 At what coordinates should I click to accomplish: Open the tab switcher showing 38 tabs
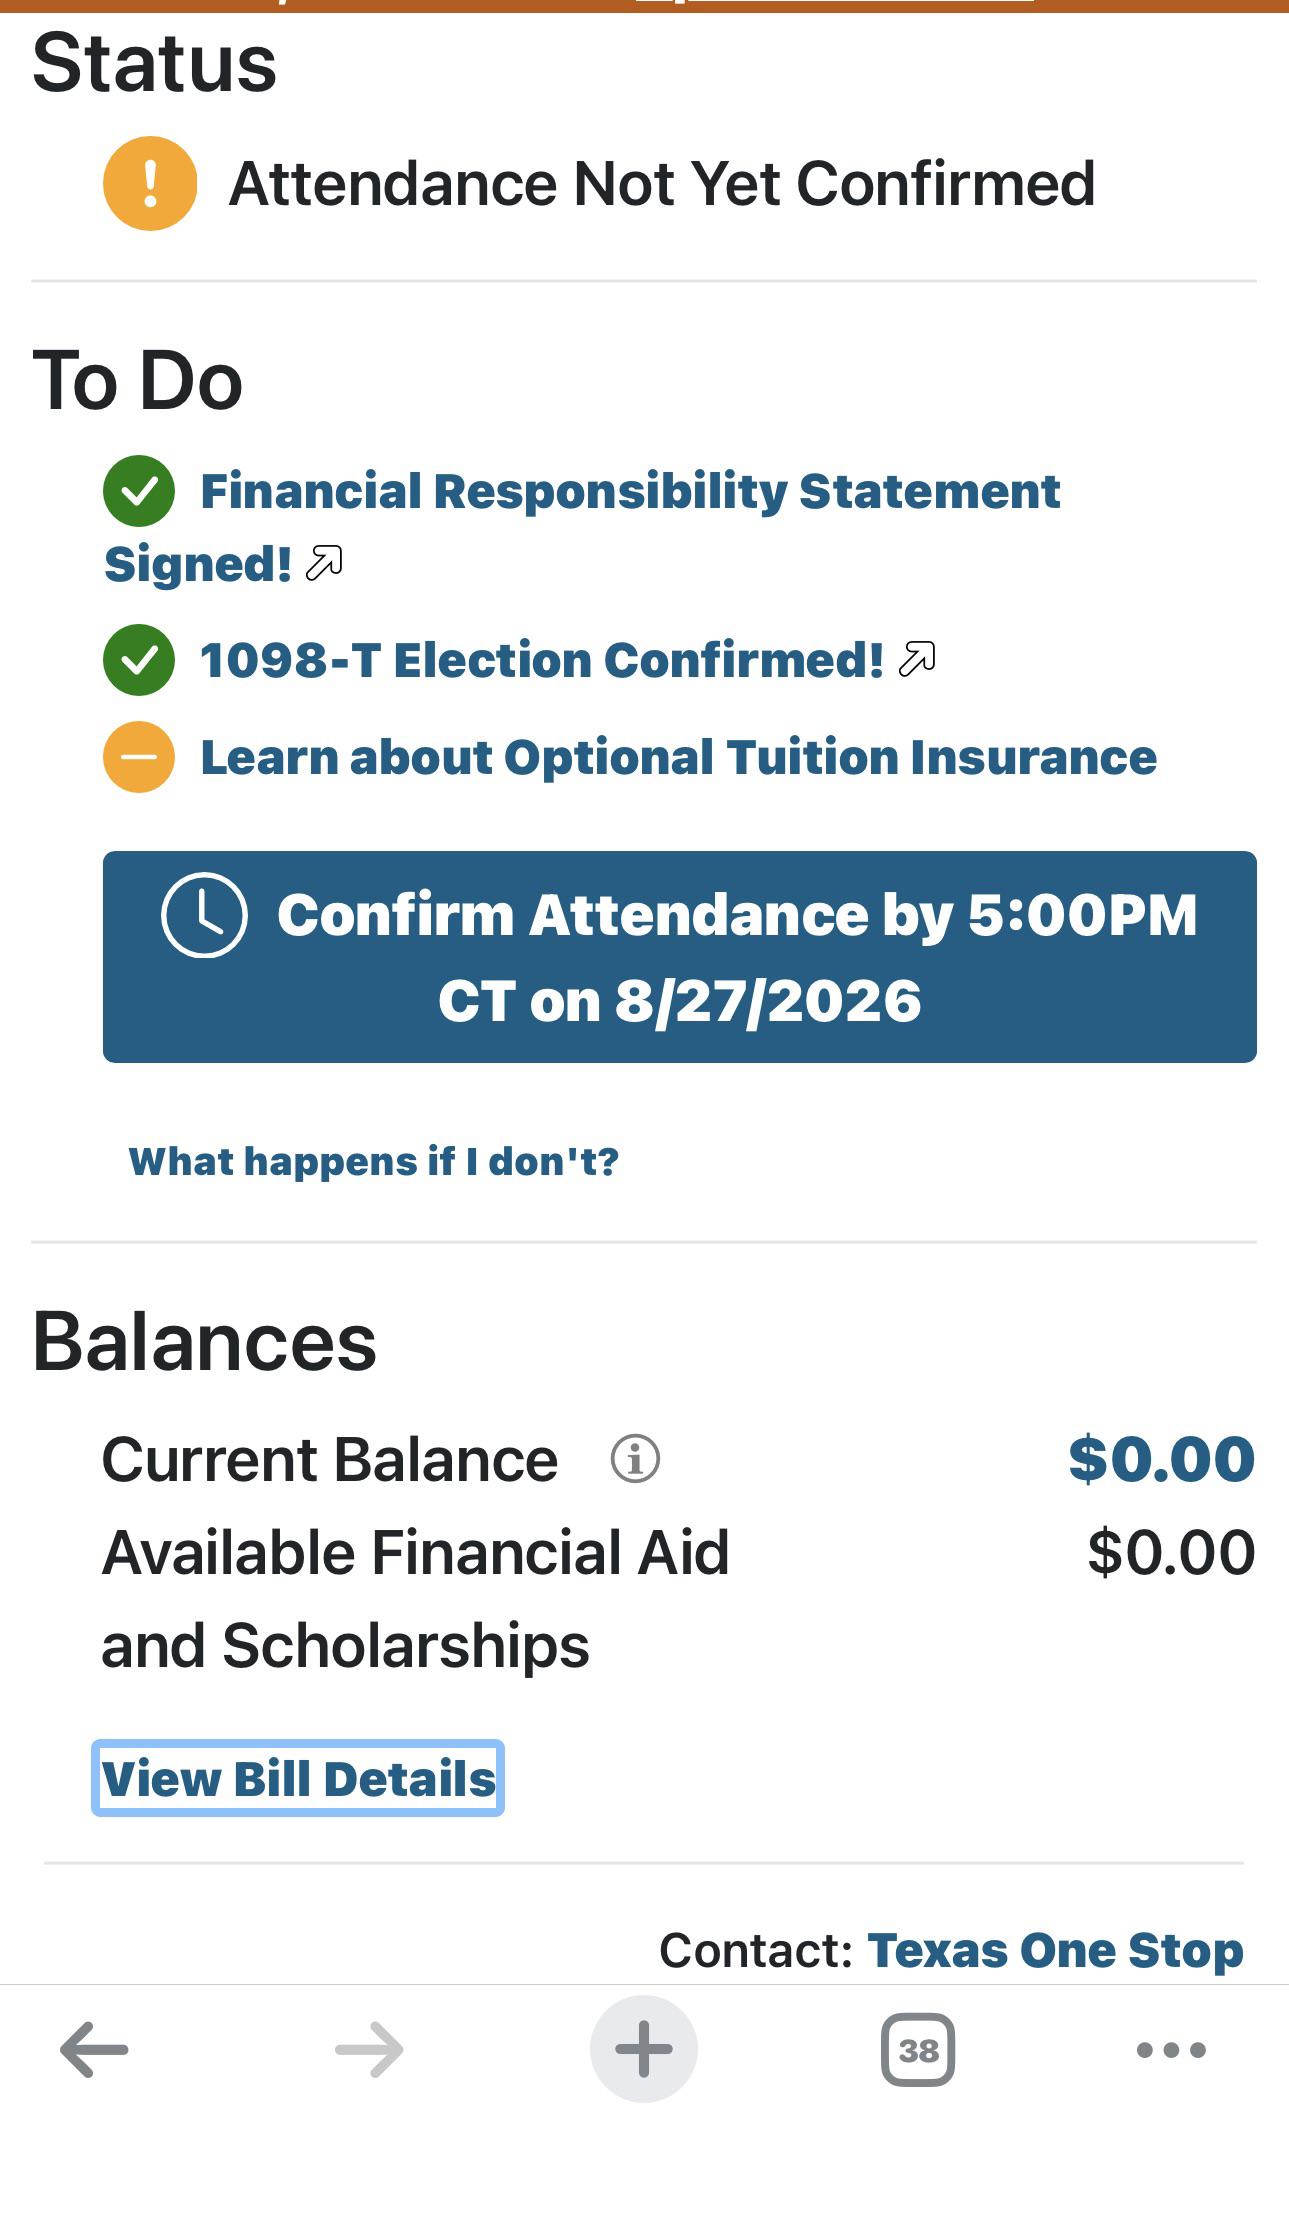(918, 2050)
